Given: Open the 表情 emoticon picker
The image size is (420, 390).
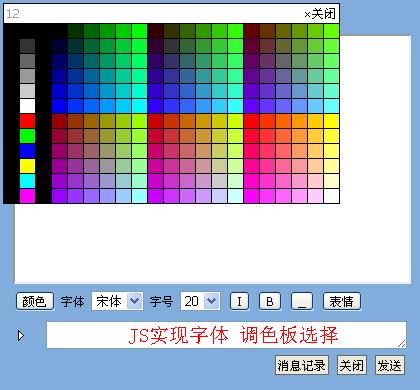Looking at the screenshot, I should 342,301.
